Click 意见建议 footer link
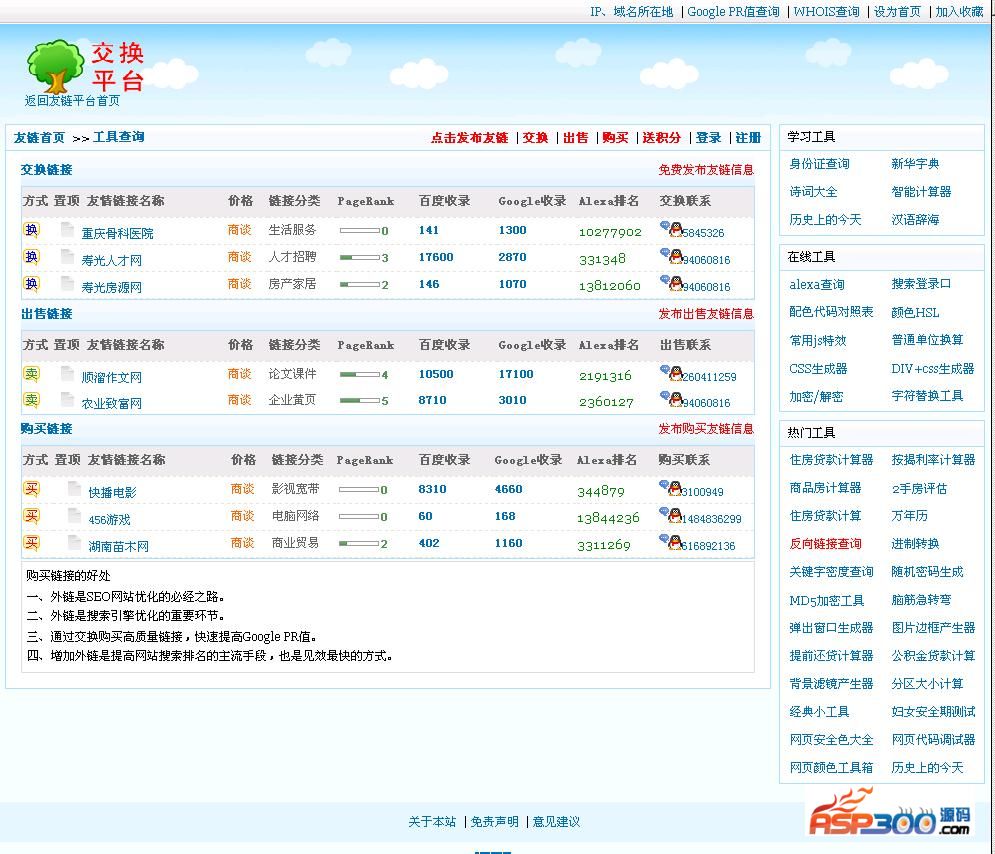Image resolution: width=995 pixels, height=854 pixels. pos(556,822)
